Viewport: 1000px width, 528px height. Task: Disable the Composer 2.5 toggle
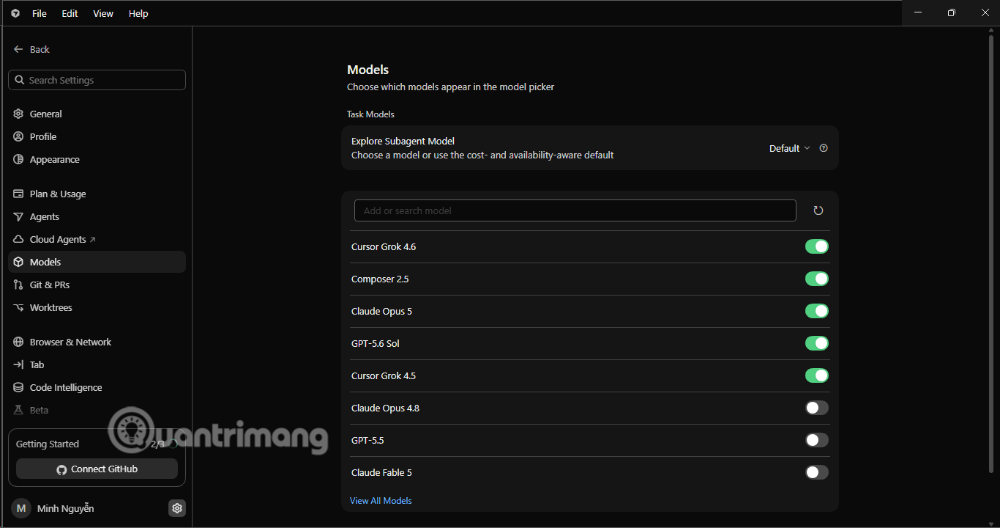click(816, 279)
